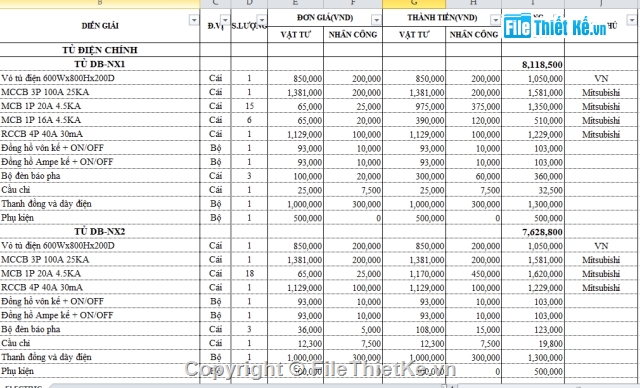Select the 8,118,500 total cell

(533, 64)
